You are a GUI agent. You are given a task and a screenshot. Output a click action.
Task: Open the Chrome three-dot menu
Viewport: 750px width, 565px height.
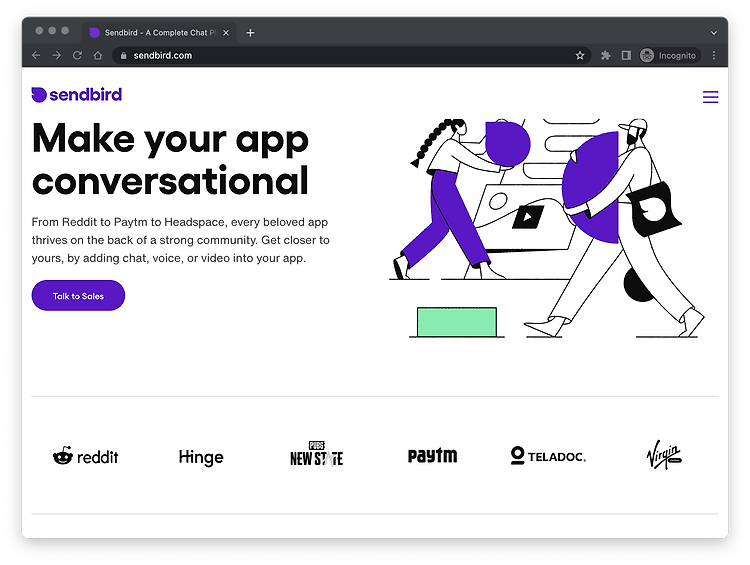(714, 55)
